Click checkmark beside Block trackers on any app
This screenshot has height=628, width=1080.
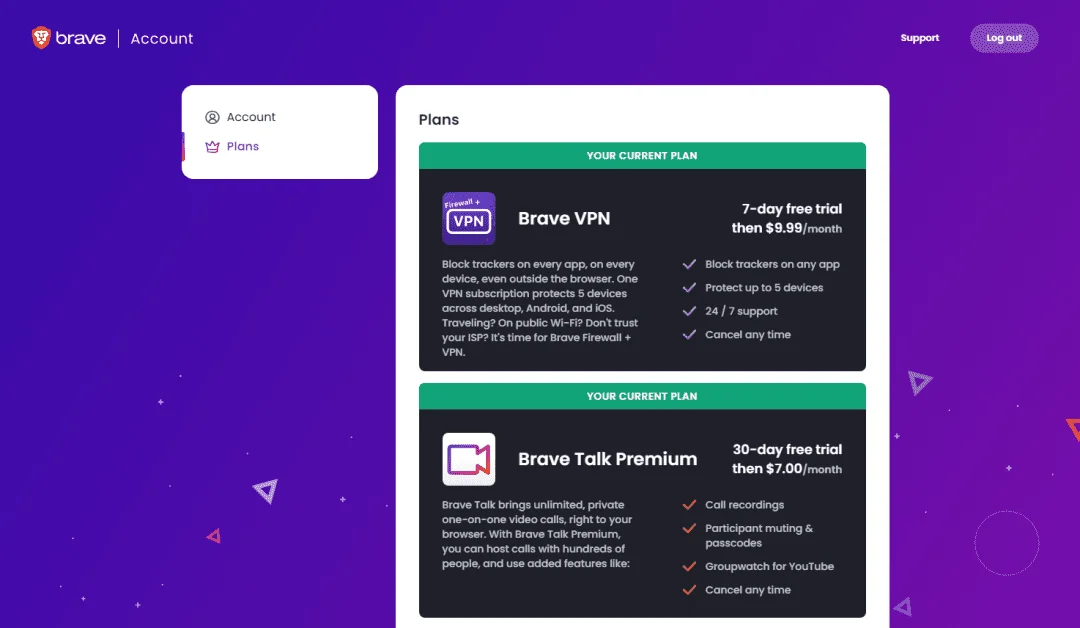(x=689, y=264)
